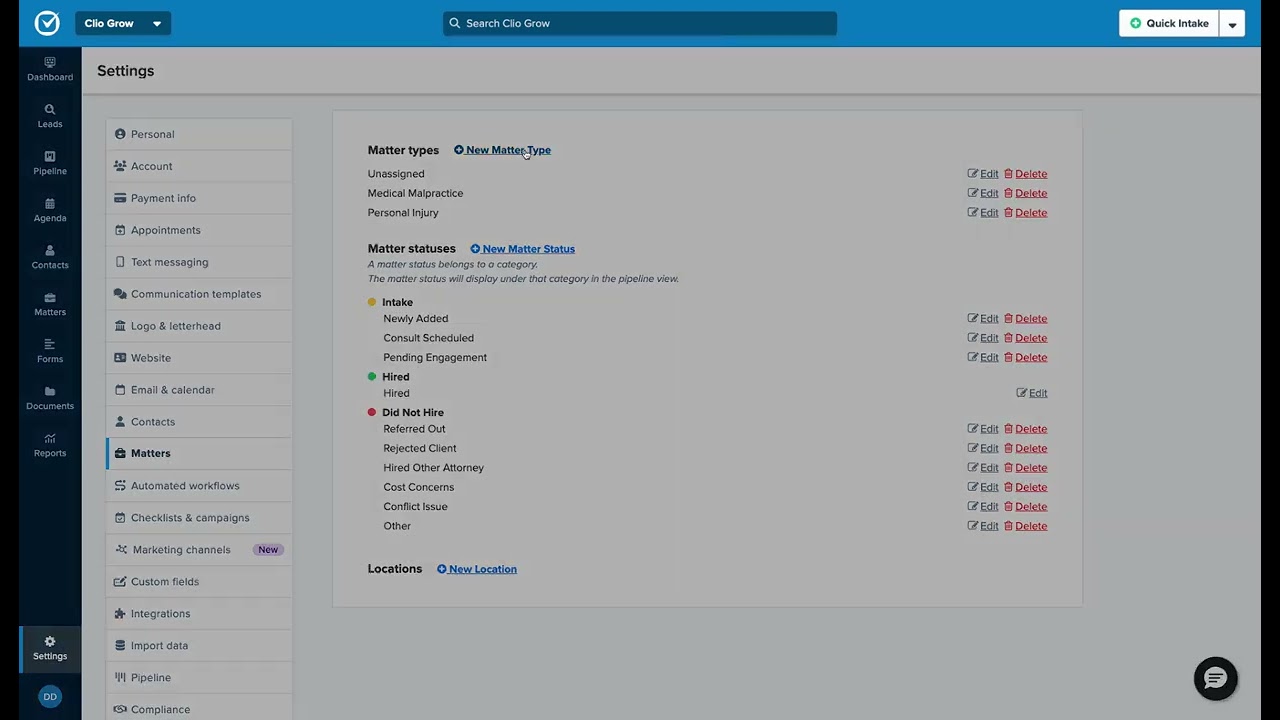The width and height of the screenshot is (1280, 720).
Task: Open Integrations settings
Action: pyautogui.click(x=199, y=614)
